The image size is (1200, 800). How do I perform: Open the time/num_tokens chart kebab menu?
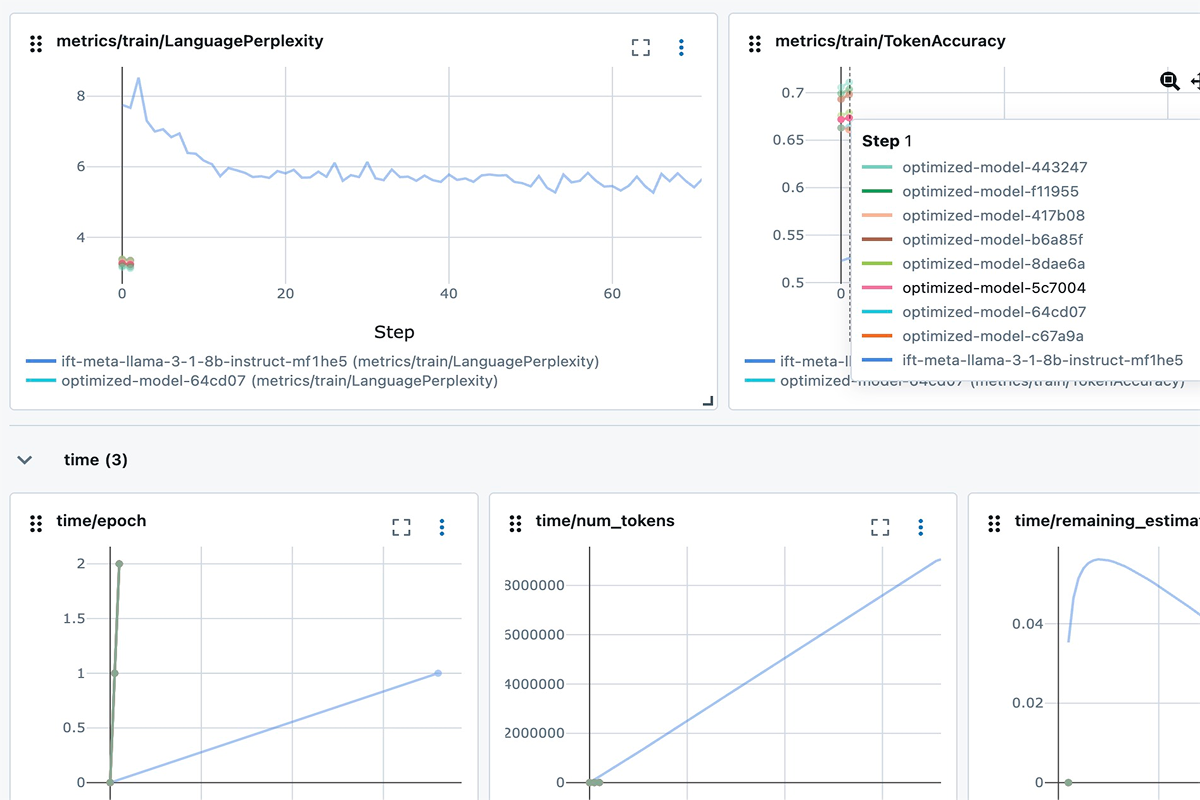click(x=920, y=527)
